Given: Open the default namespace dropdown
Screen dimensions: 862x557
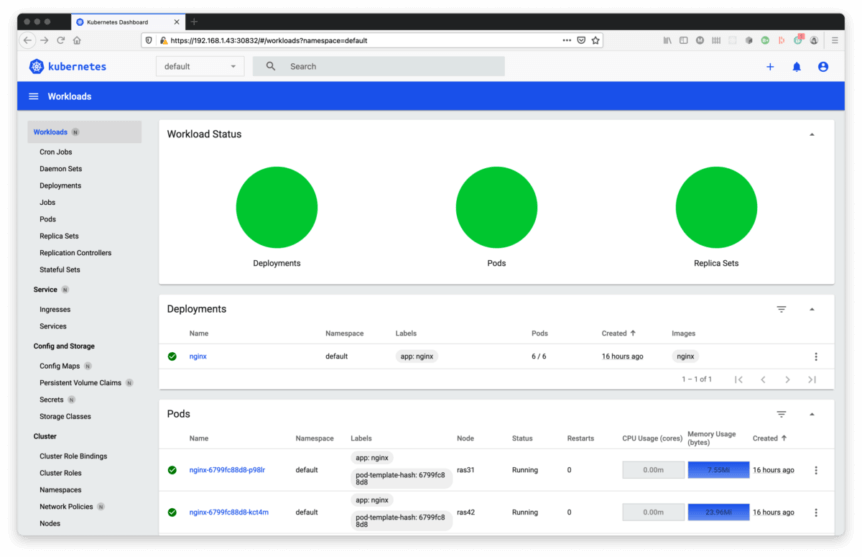Looking at the screenshot, I should coord(200,67).
